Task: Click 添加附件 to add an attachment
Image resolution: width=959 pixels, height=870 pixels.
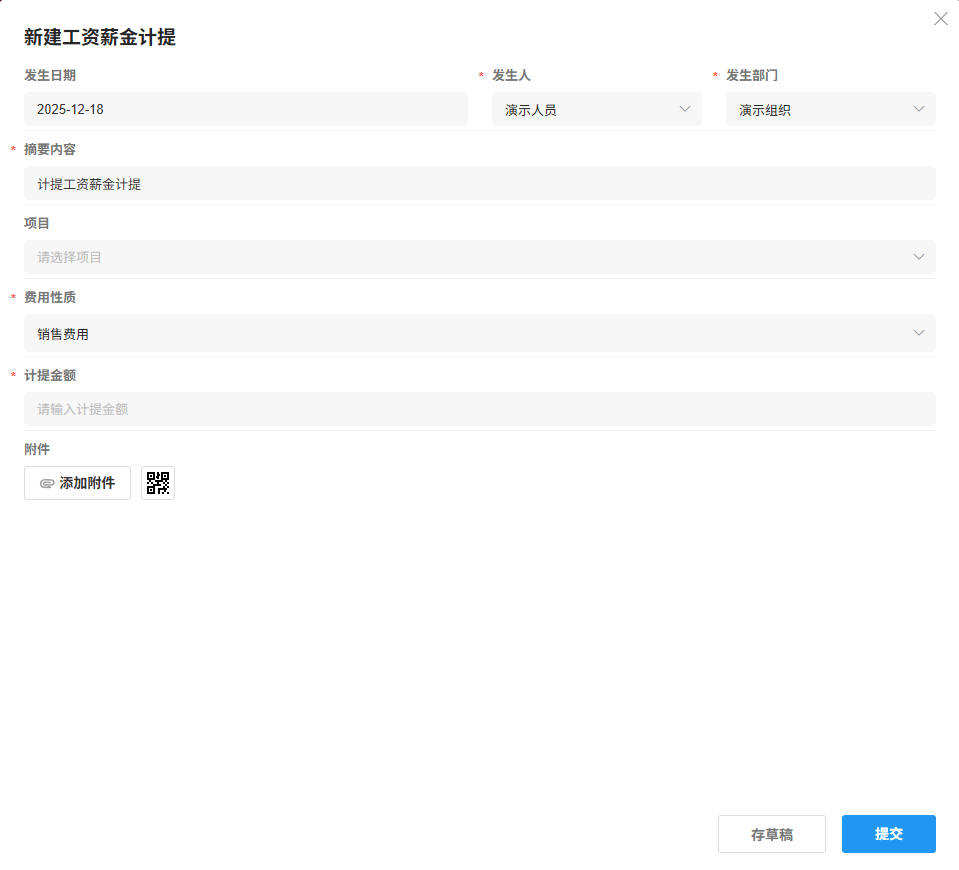Action: click(77, 482)
